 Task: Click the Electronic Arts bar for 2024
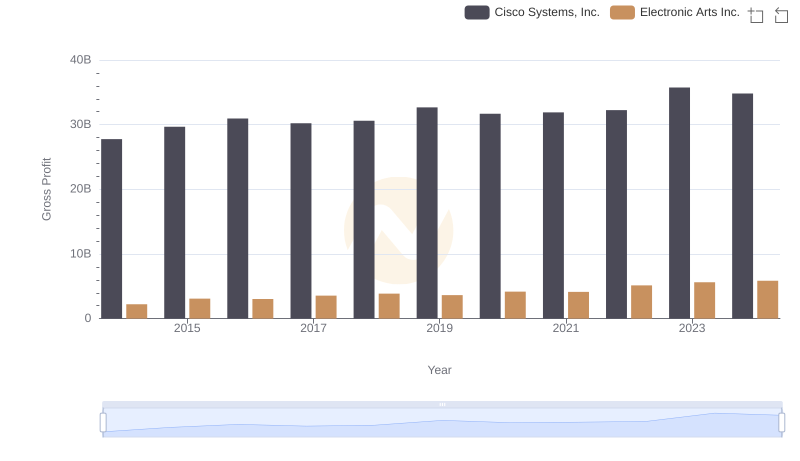click(x=768, y=300)
